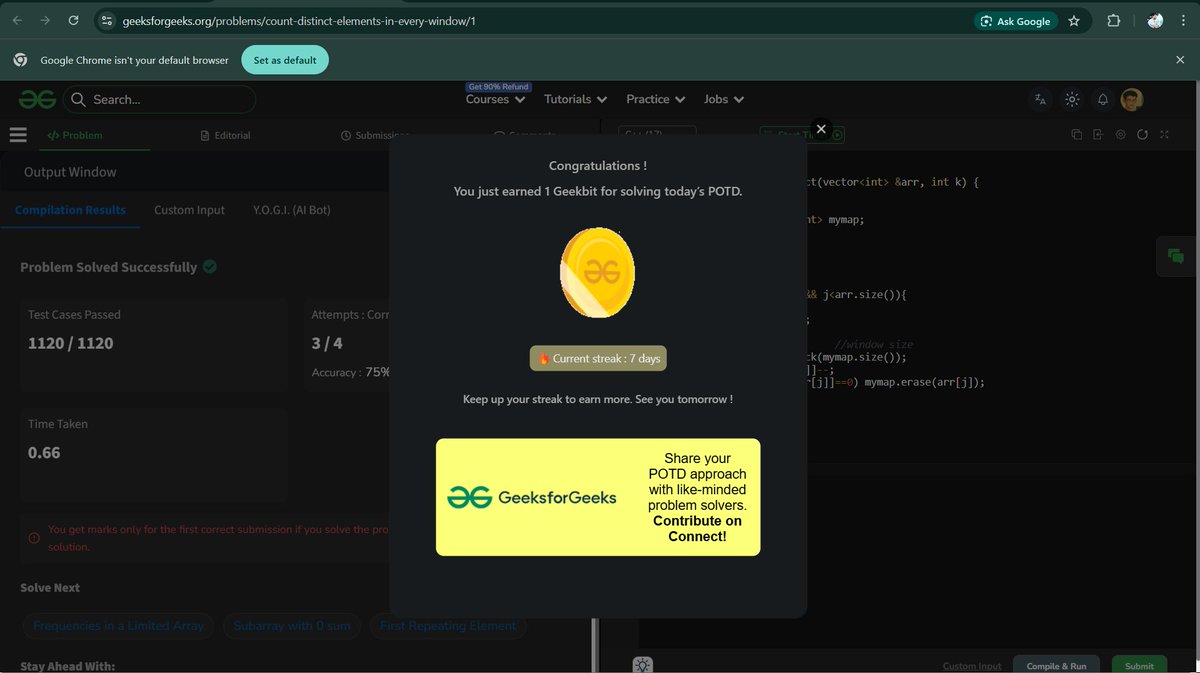Click the Current streak 7 days badge
This screenshot has height=673, width=1200.
[598, 358]
